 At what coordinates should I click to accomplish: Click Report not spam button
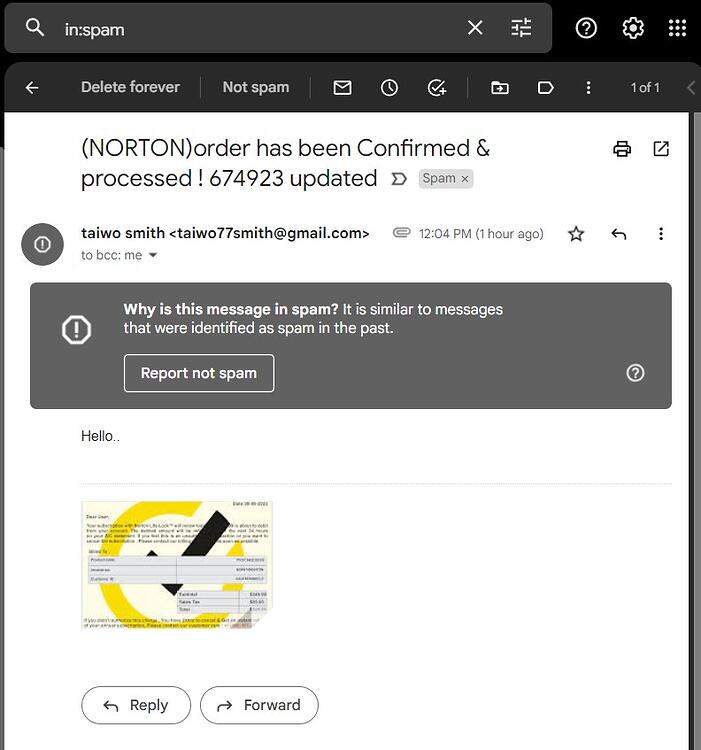coord(199,373)
